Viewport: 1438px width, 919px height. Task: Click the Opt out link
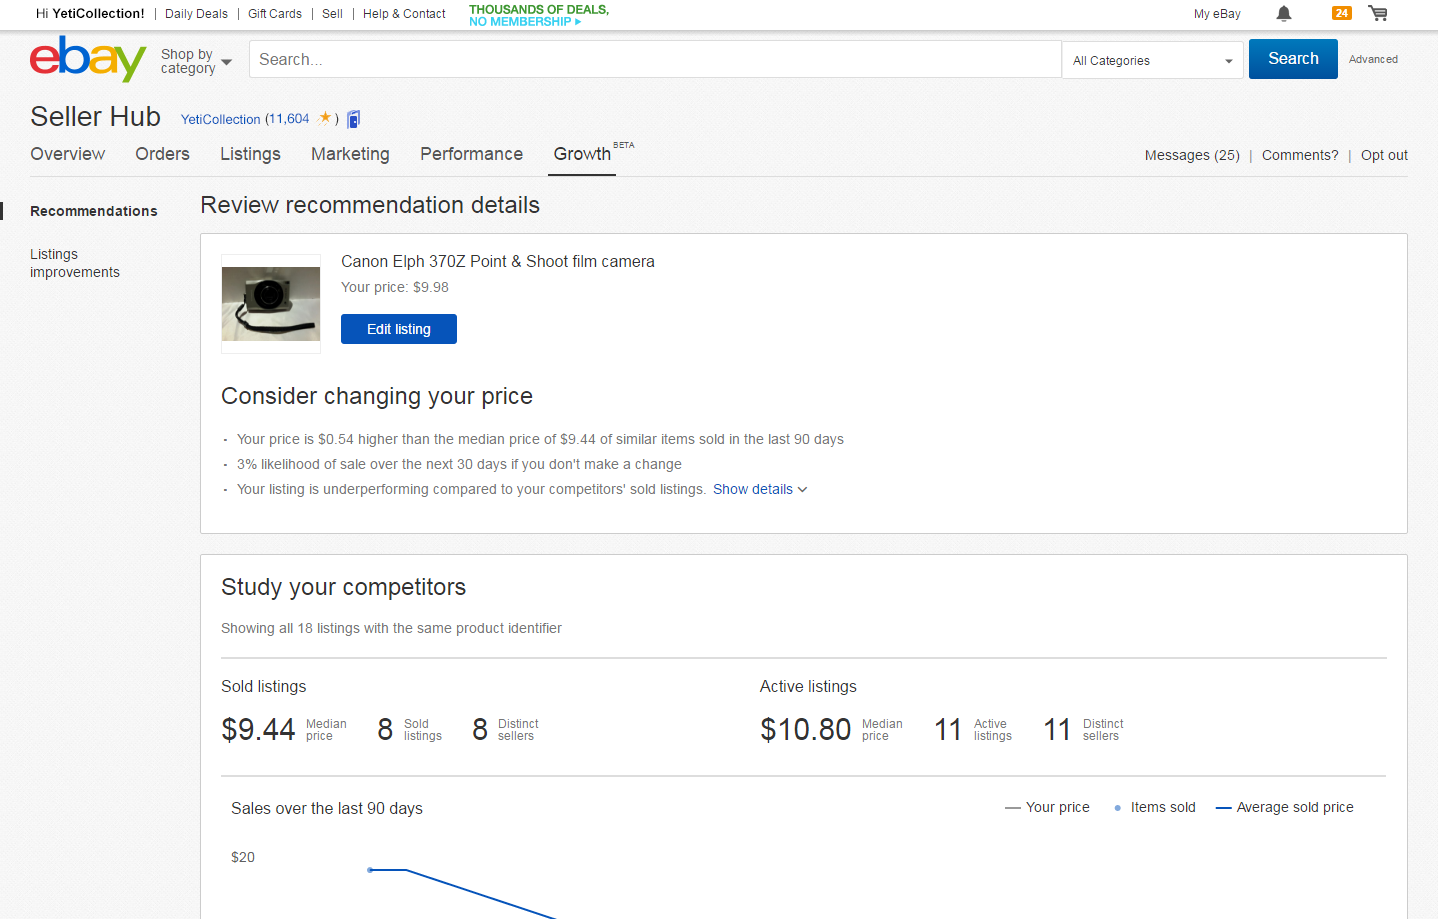click(x=1384, y=155)
